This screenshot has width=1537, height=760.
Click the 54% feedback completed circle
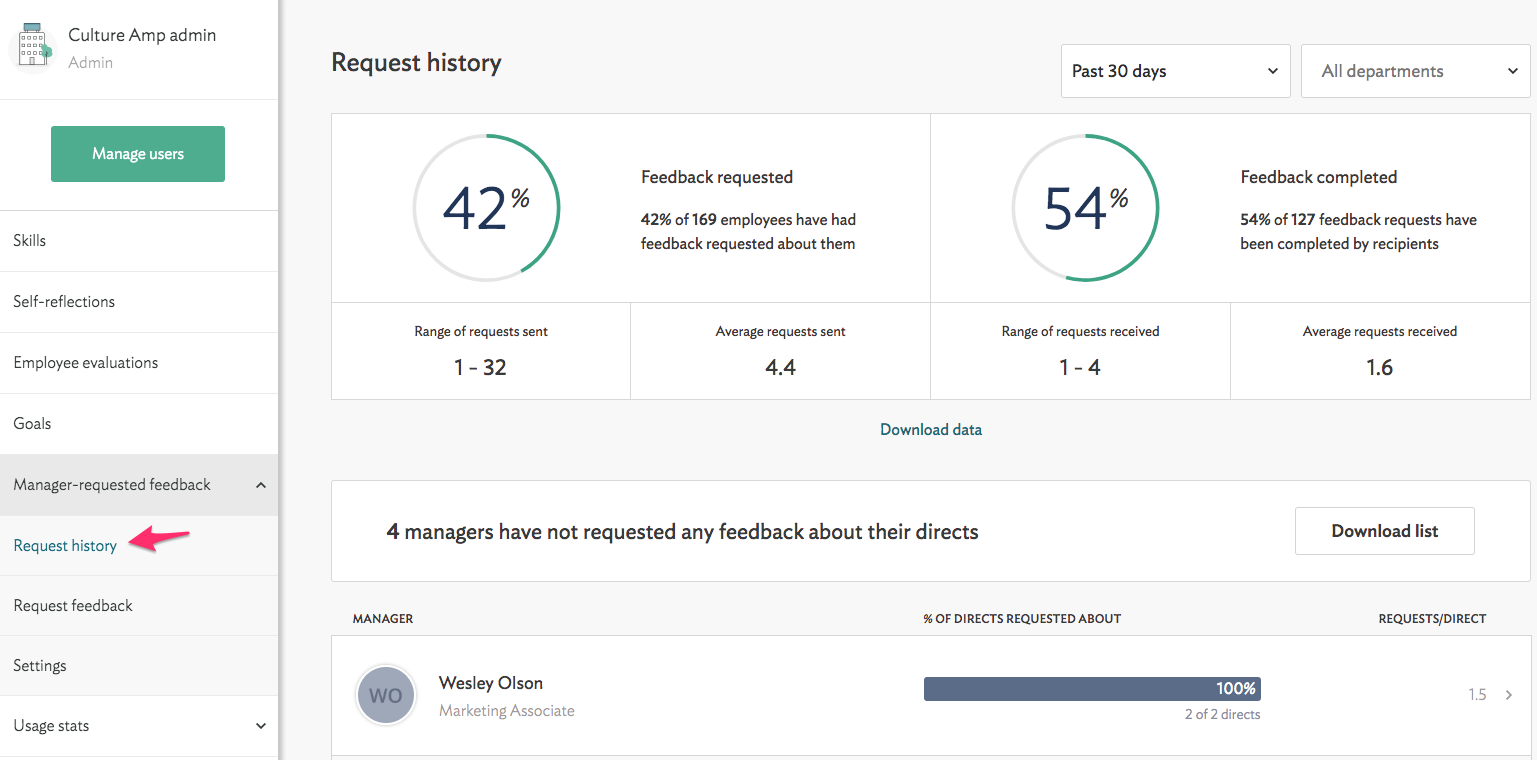1085,208
